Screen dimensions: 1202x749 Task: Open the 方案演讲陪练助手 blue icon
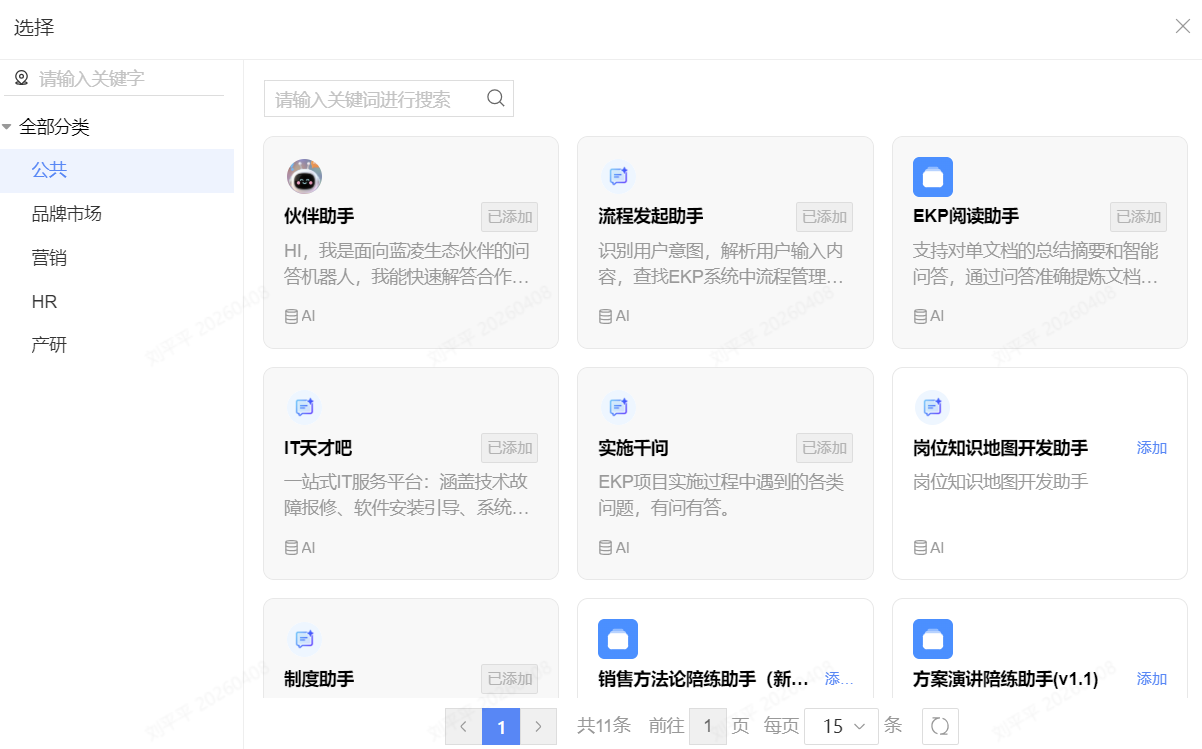[933, 639]
